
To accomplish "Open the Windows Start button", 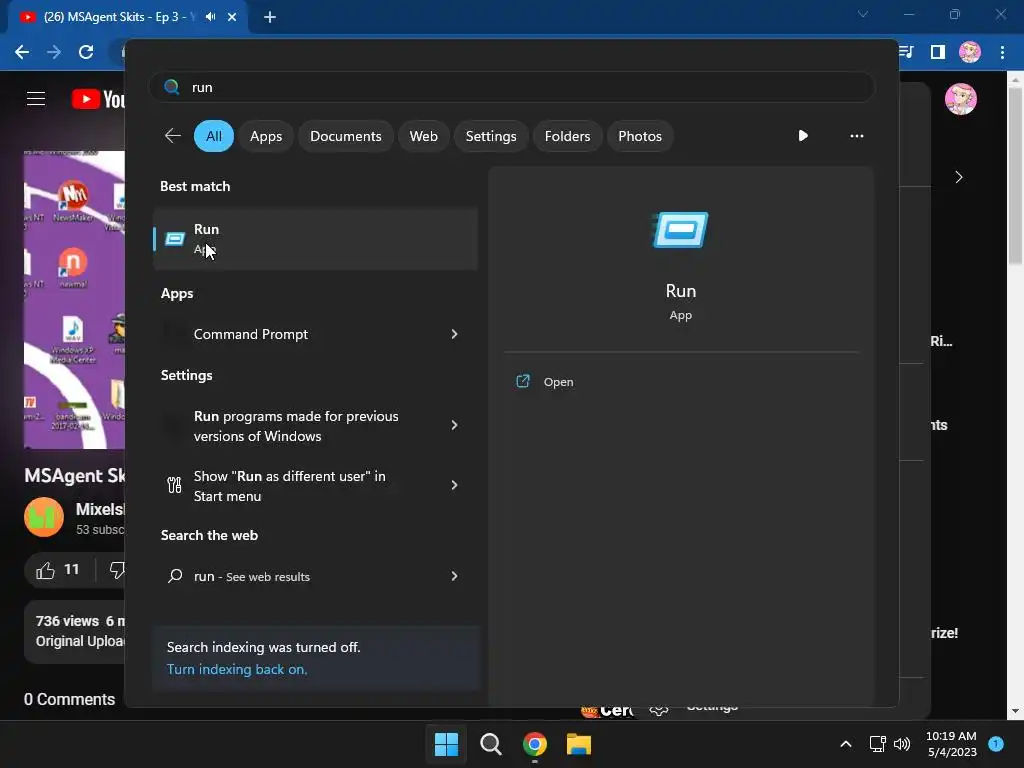I will coord(447,744).
